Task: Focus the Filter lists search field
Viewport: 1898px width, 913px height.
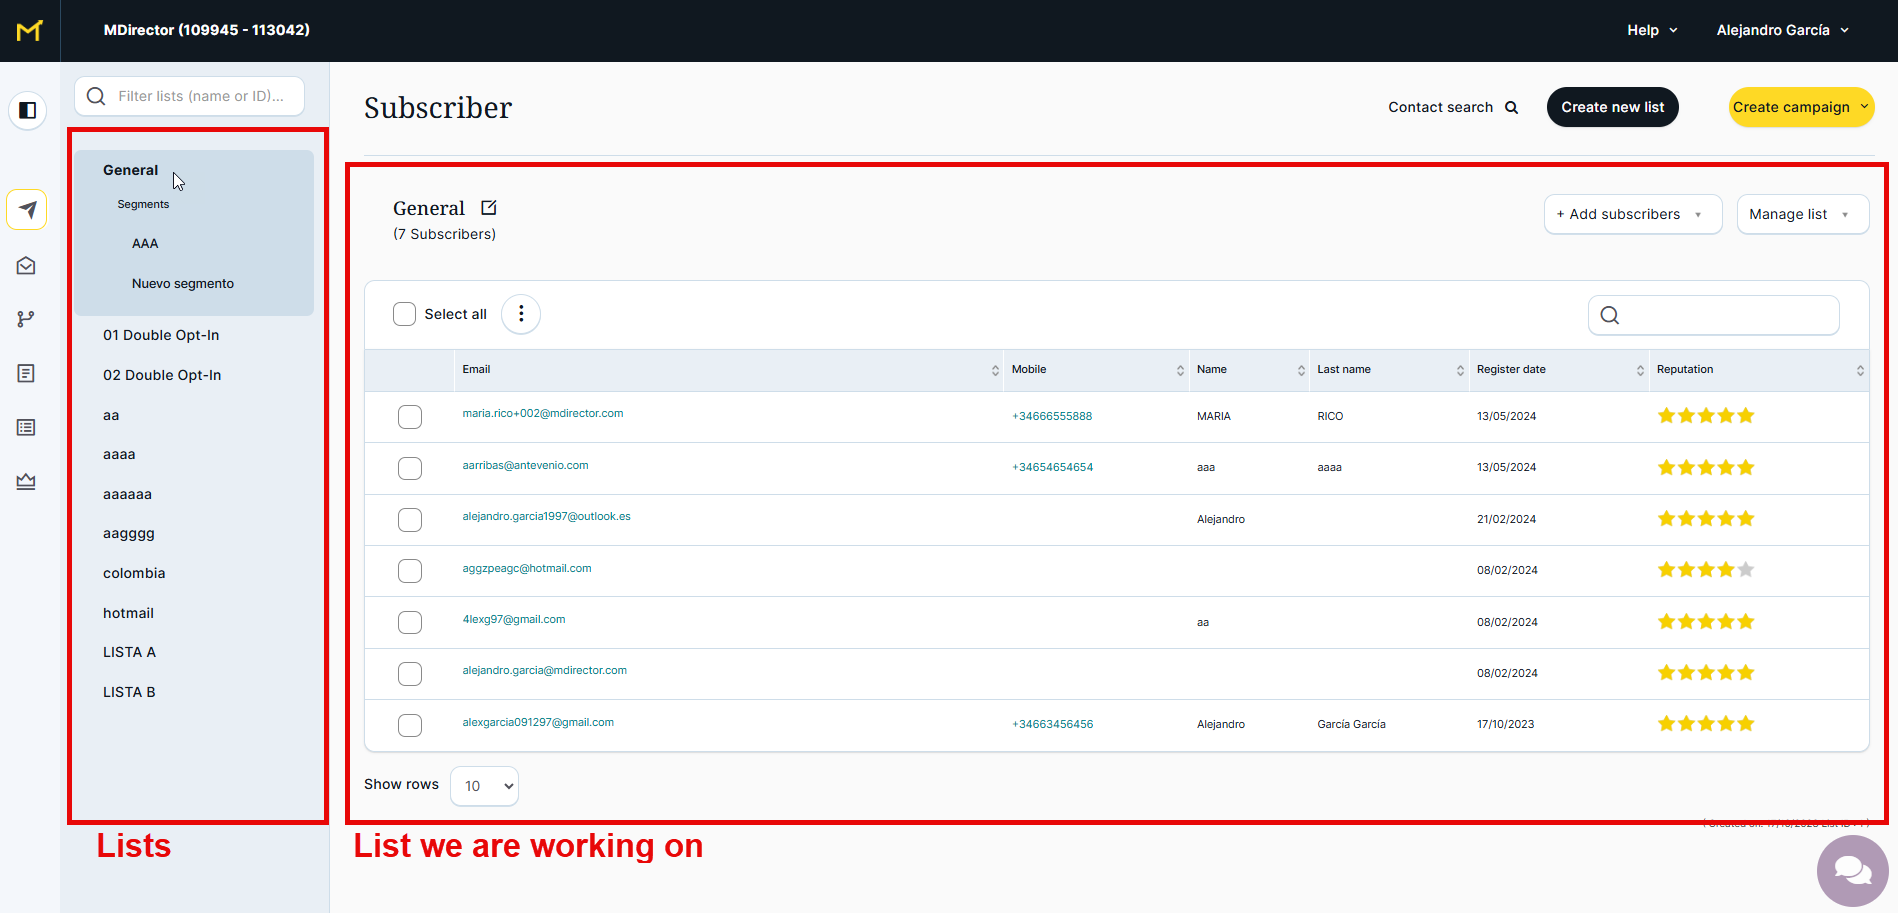Action: pos(200,96)
